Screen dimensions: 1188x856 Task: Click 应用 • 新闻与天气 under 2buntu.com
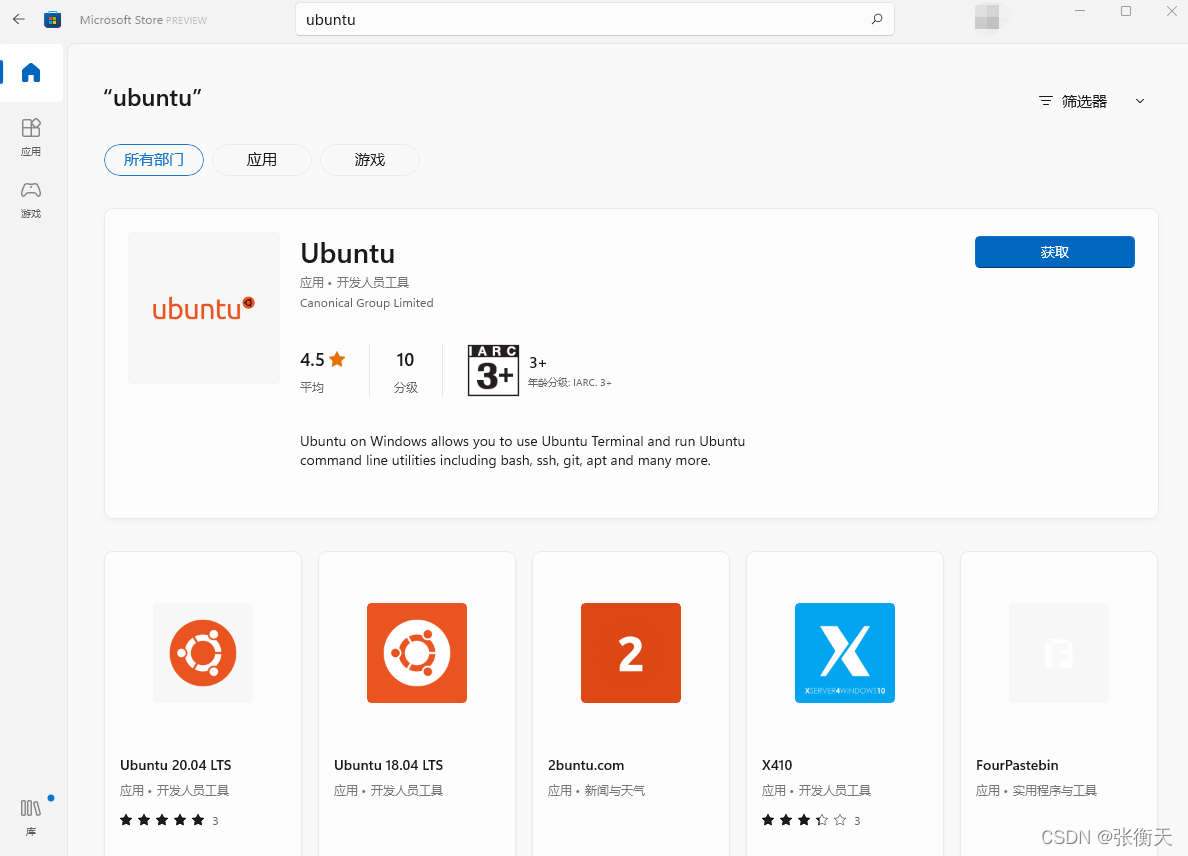[x=597, y=790]
